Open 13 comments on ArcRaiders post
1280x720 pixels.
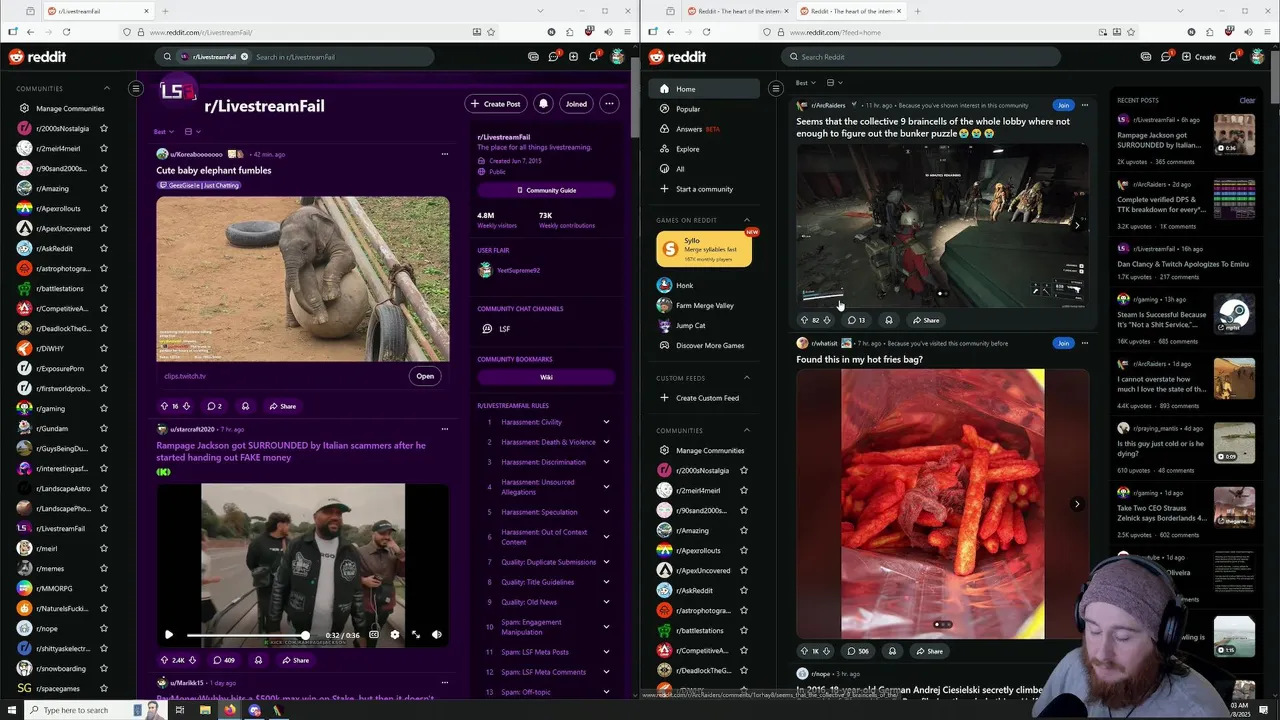(x=856, y=320)
